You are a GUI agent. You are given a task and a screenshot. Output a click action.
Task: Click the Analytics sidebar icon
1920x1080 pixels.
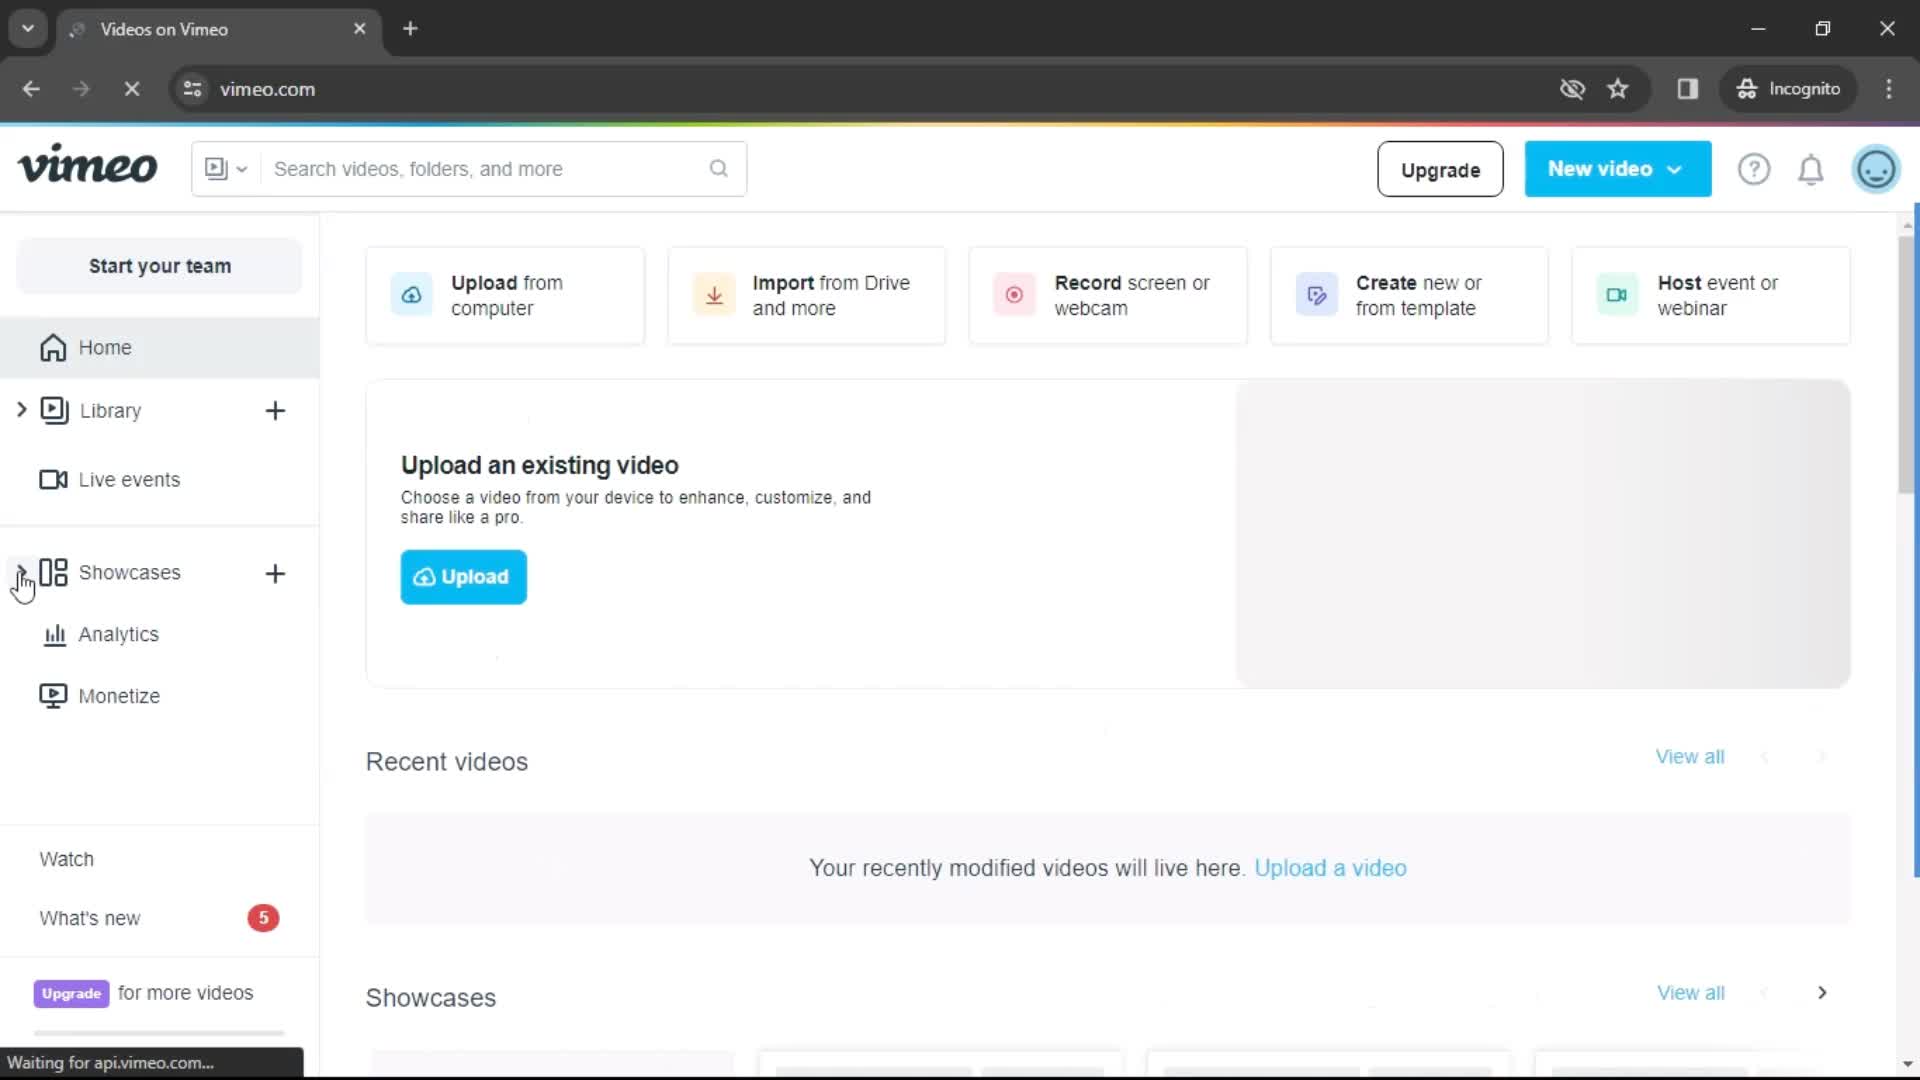point(54,634)
